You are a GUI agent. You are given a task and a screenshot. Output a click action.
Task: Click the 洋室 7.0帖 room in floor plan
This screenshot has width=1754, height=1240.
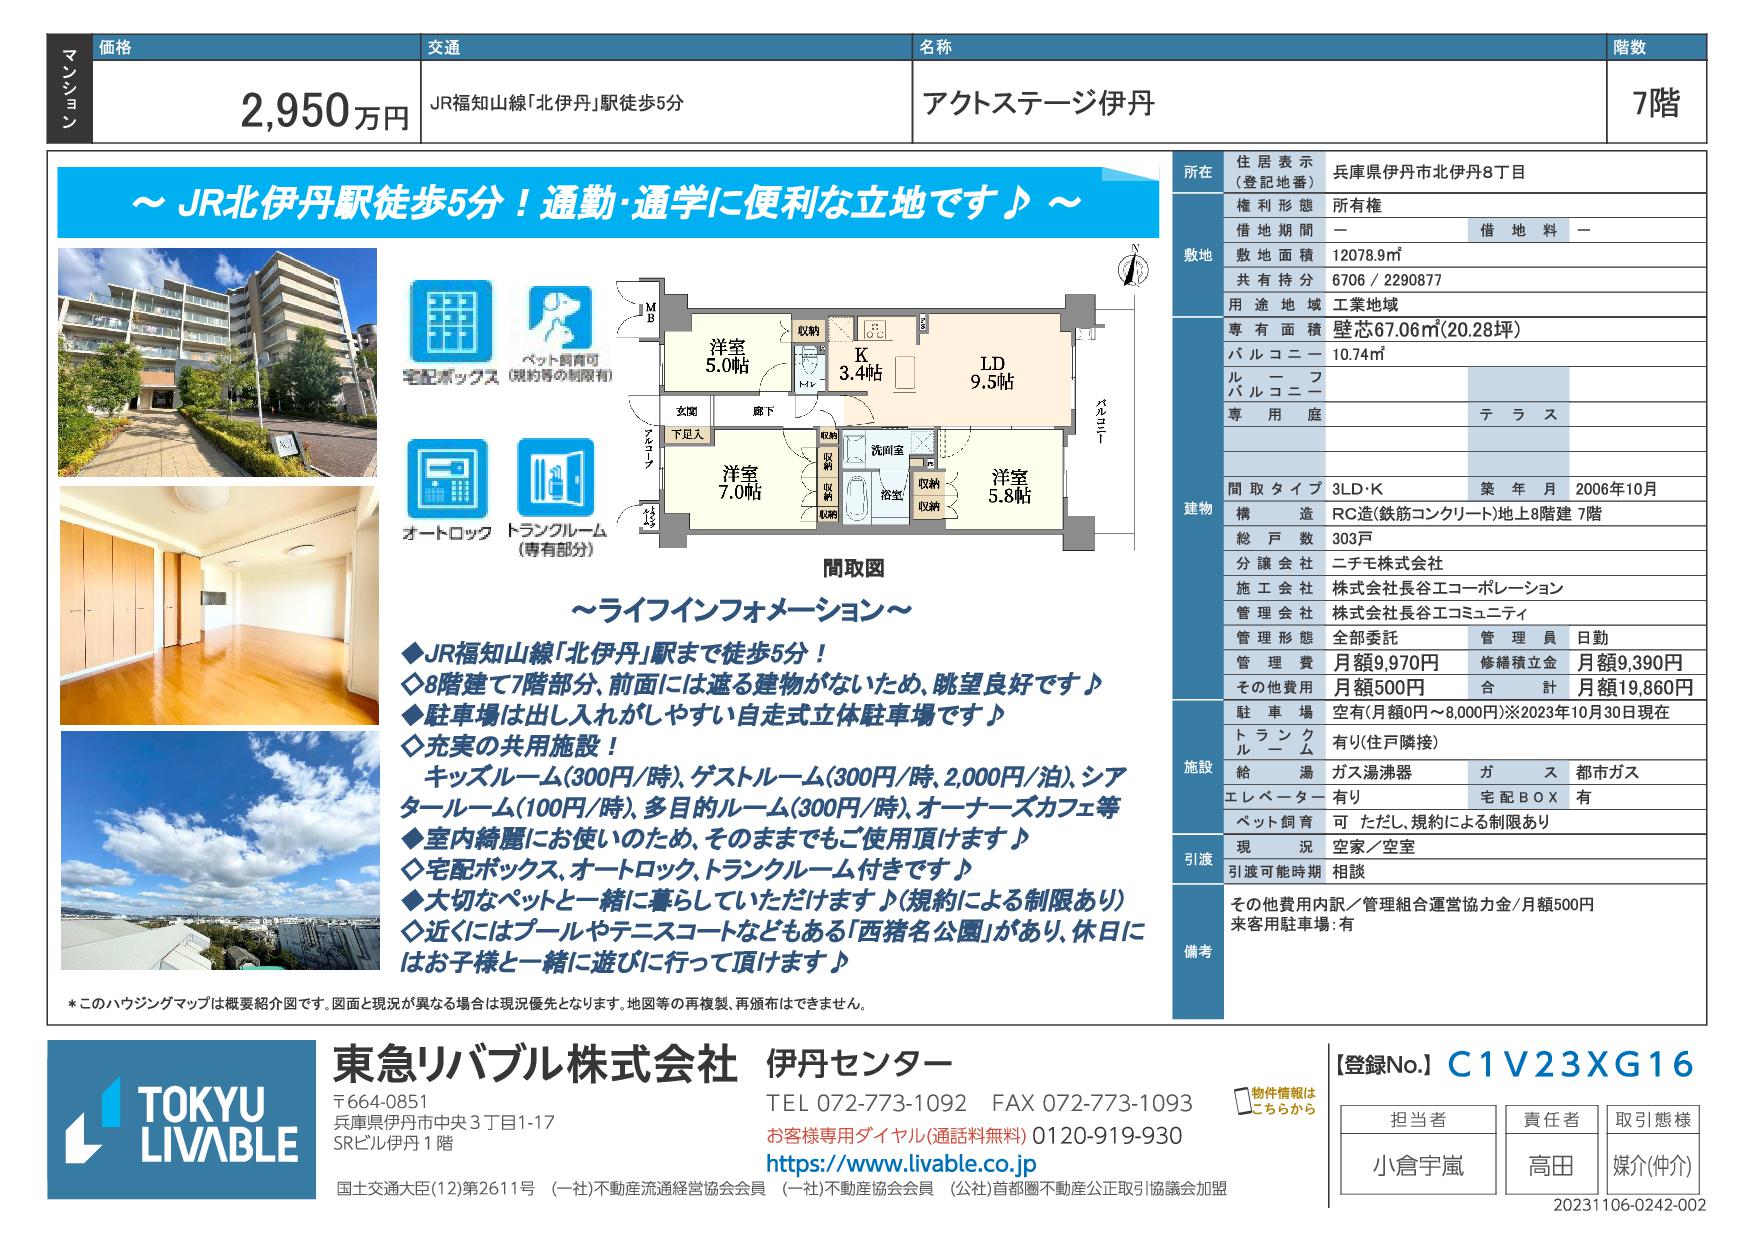click(741, 482)
